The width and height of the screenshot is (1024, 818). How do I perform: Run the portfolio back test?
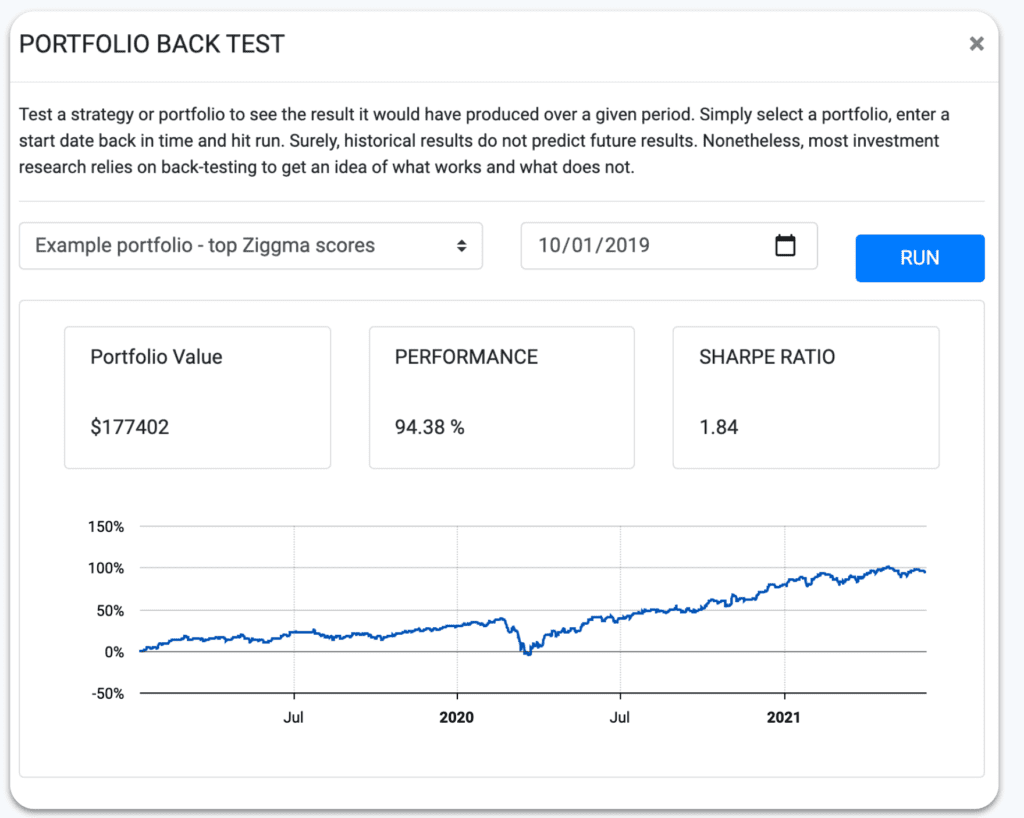coord(920,258)
